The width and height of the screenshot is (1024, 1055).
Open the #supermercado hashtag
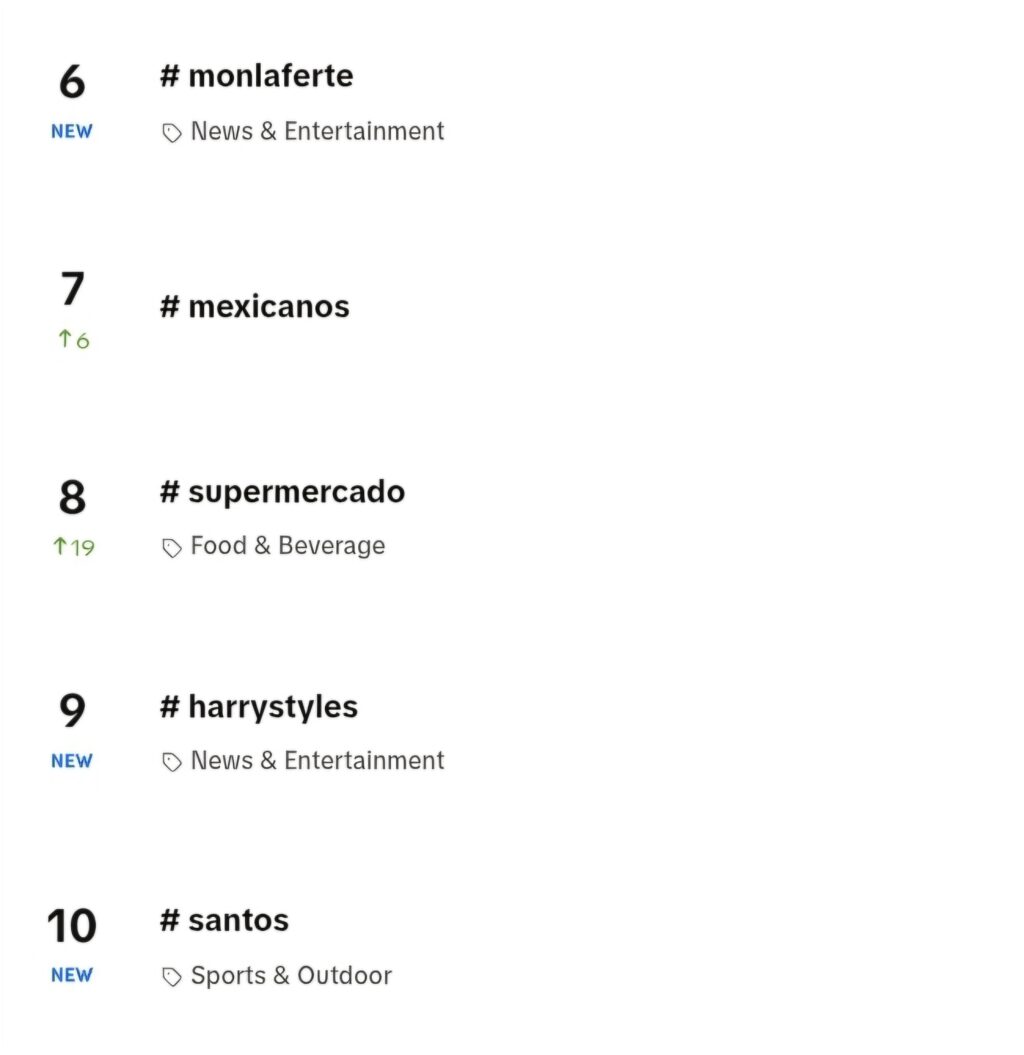pos(283,493)
